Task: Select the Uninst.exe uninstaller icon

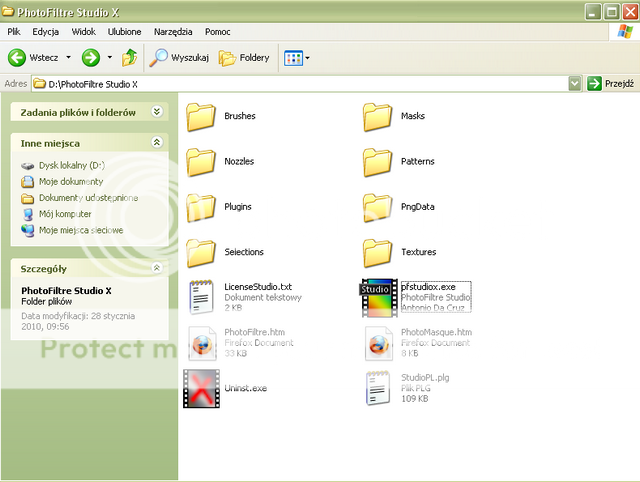Action: tap(201, 388)
